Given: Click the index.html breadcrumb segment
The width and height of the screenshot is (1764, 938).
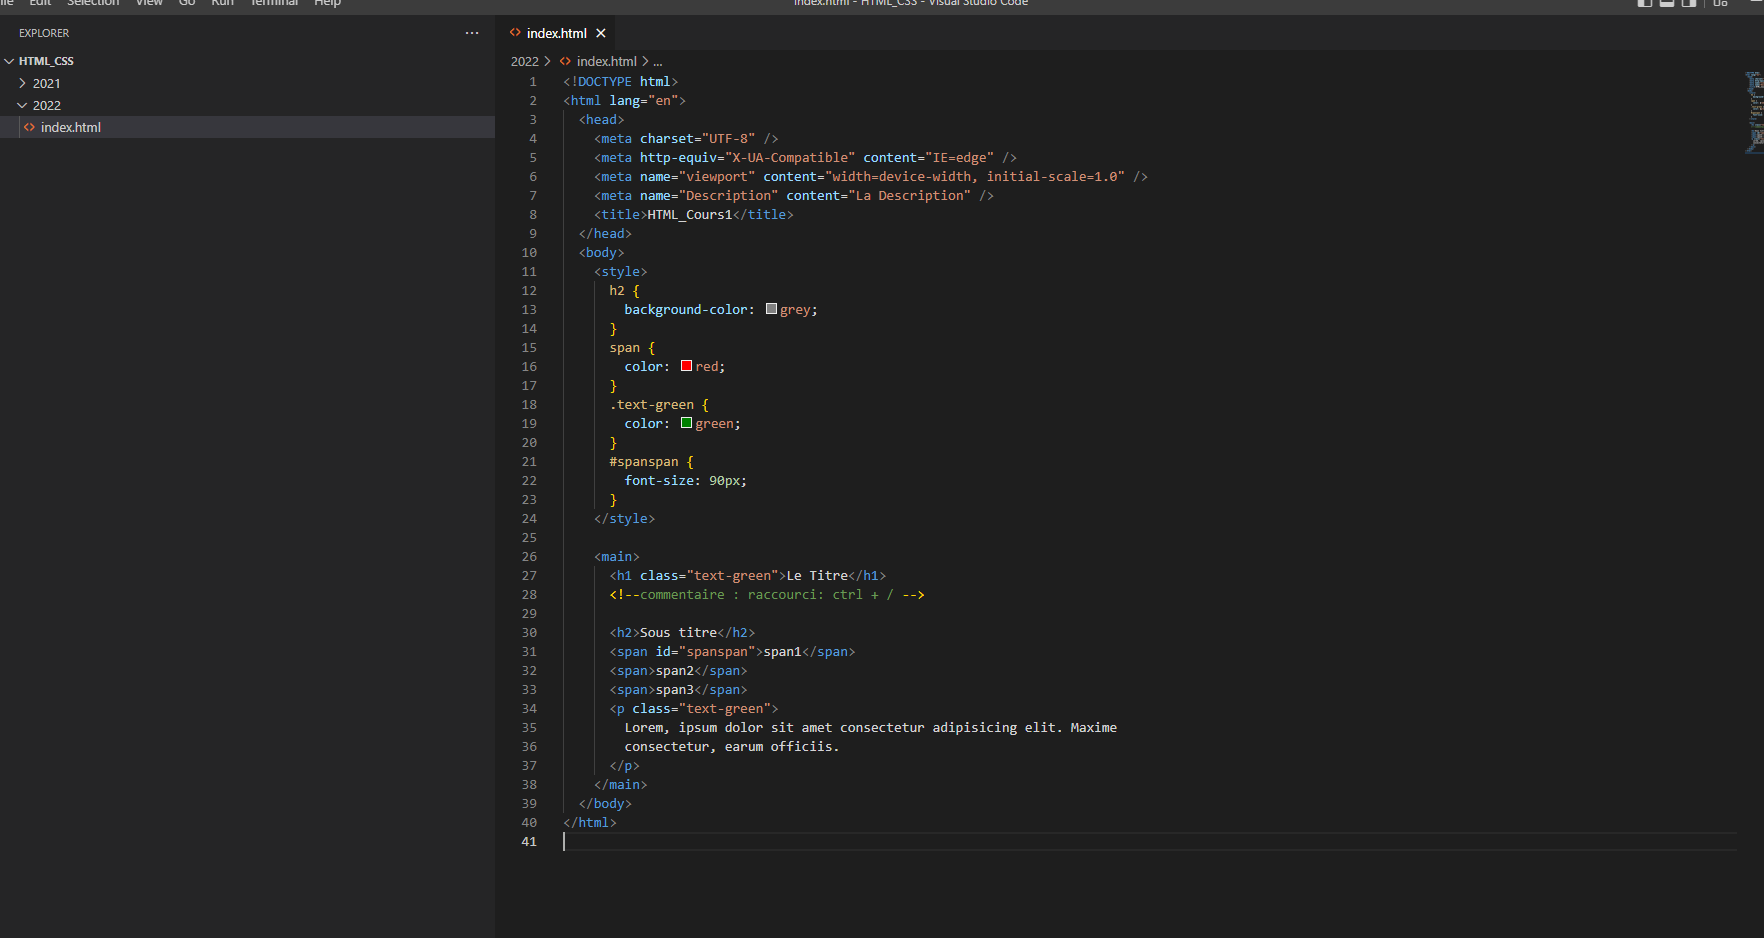Looking at the screenshot, I should click(x=606, y=61).
